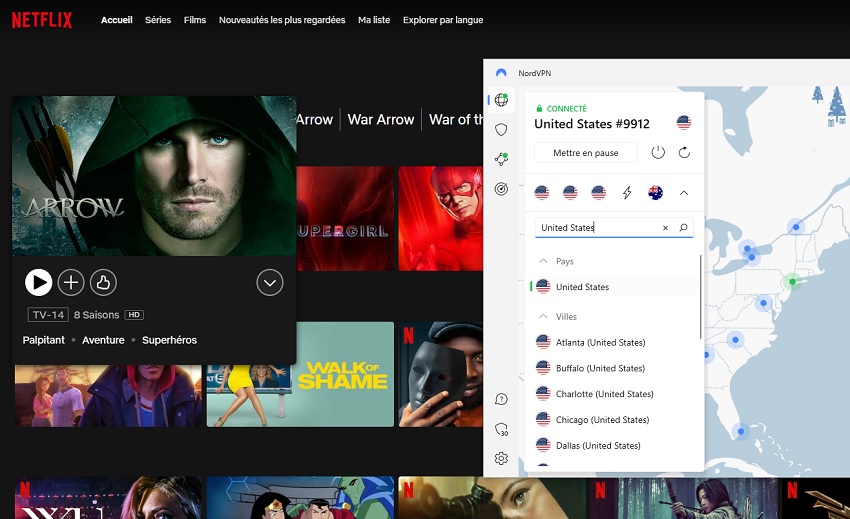The image size is (850, 519).
Task: Collapse the Pays section
Action: [x=543, y=261]
